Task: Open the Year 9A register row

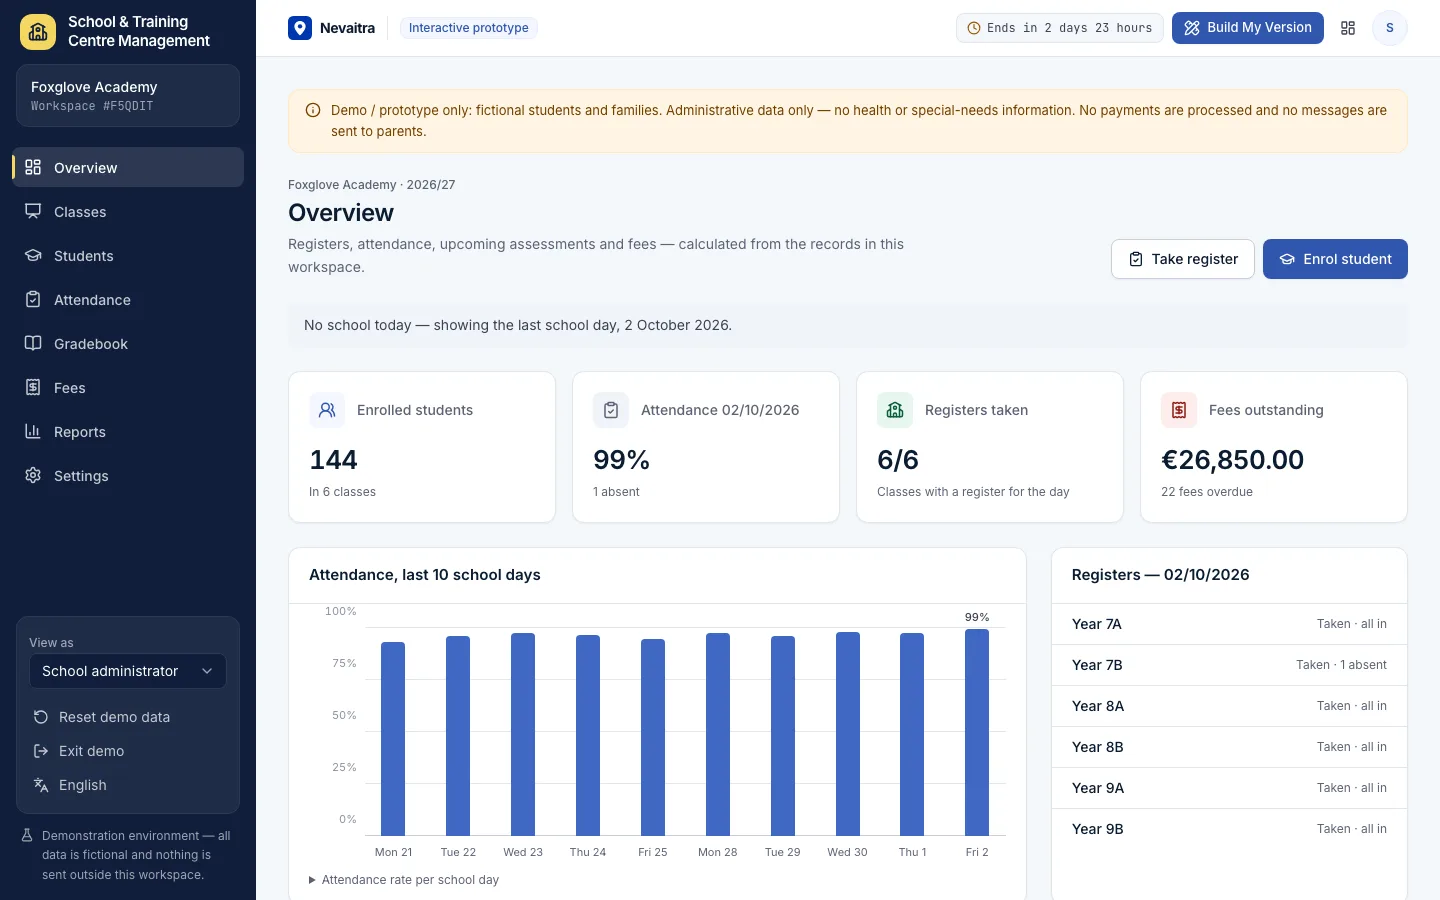Action: [x=1229, y=788]
